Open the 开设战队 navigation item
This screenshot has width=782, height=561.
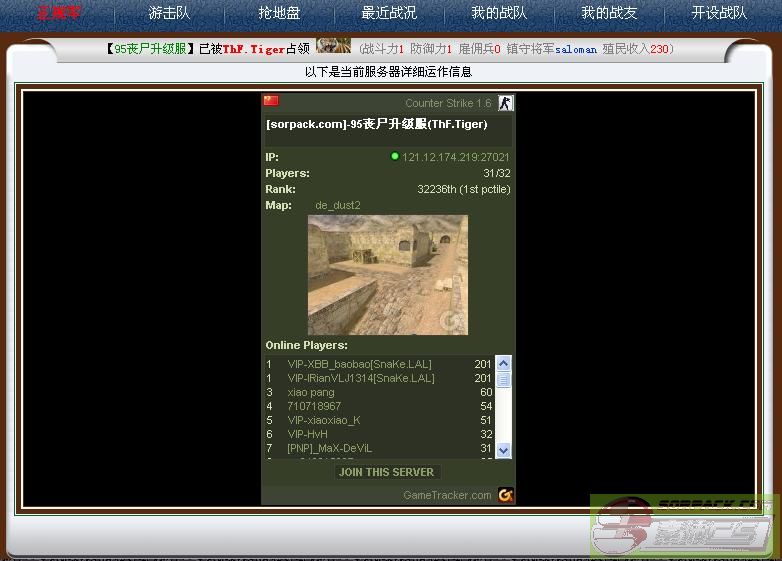[x=719, y=13]
